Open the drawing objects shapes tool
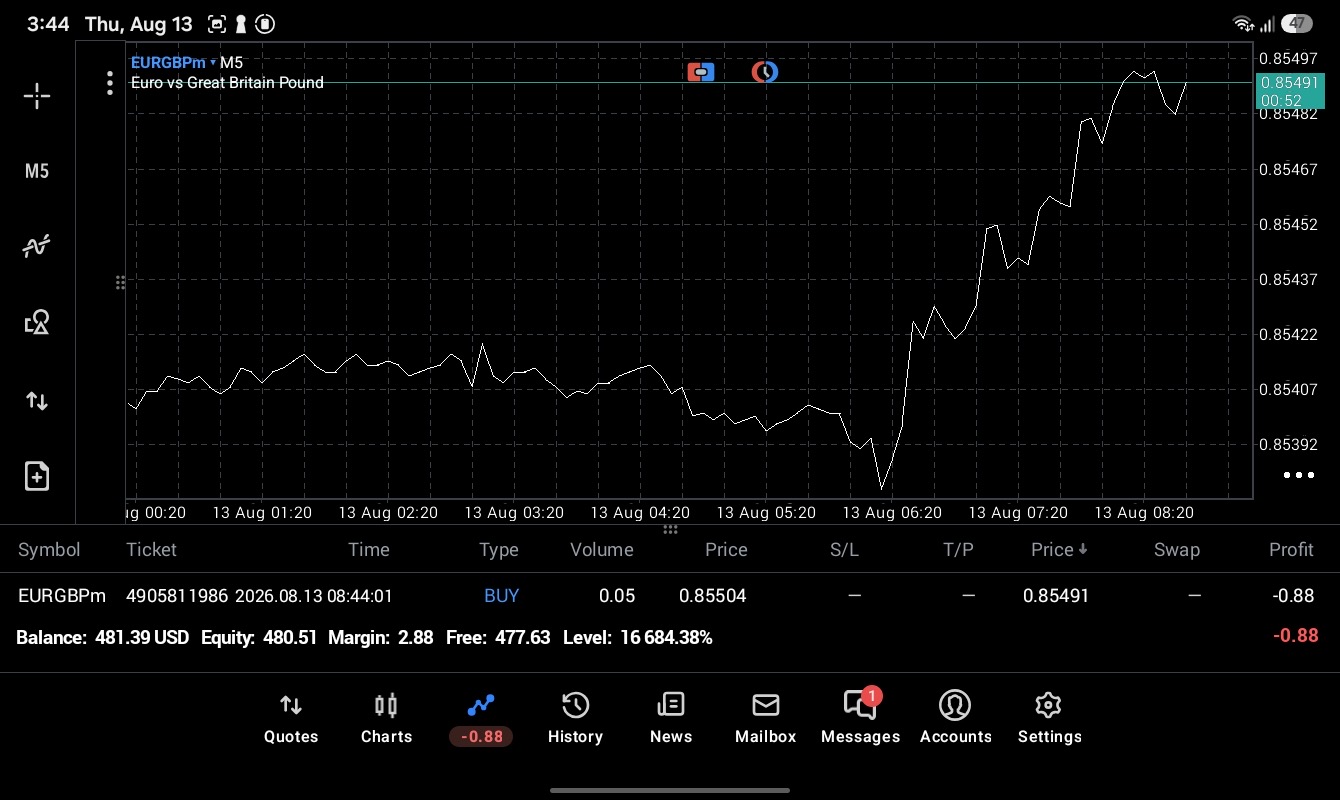 (37, 322)
